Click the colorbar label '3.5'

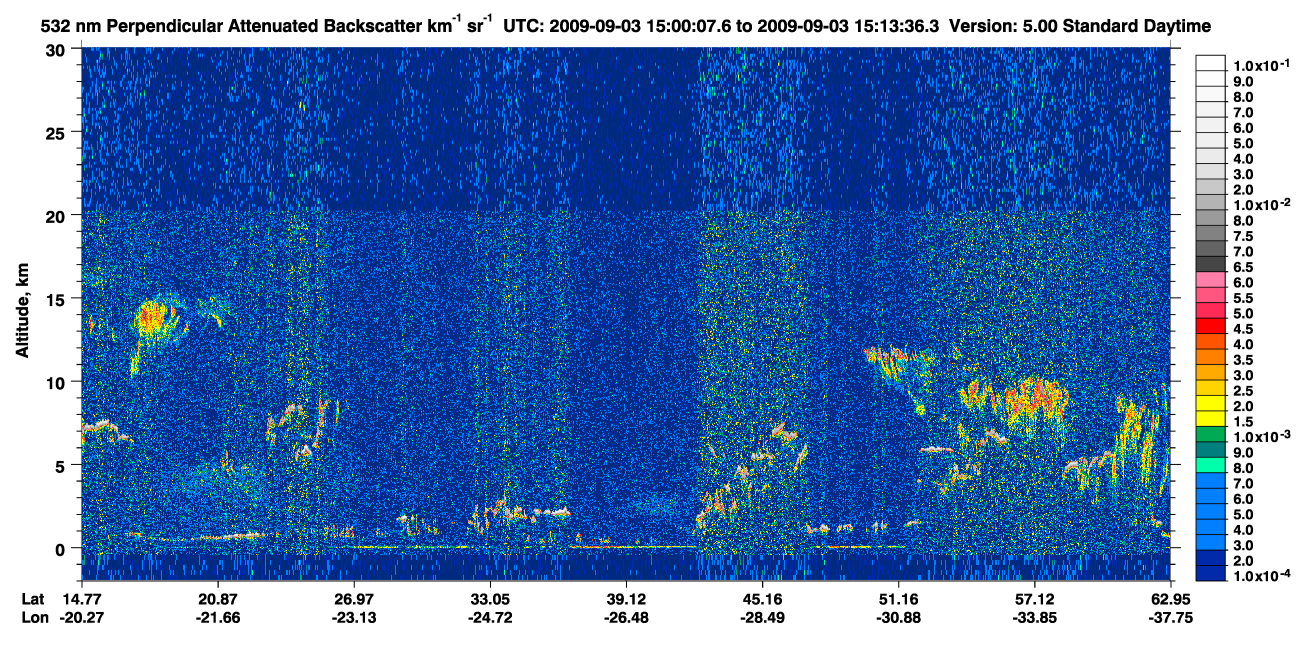[1244, 359]
